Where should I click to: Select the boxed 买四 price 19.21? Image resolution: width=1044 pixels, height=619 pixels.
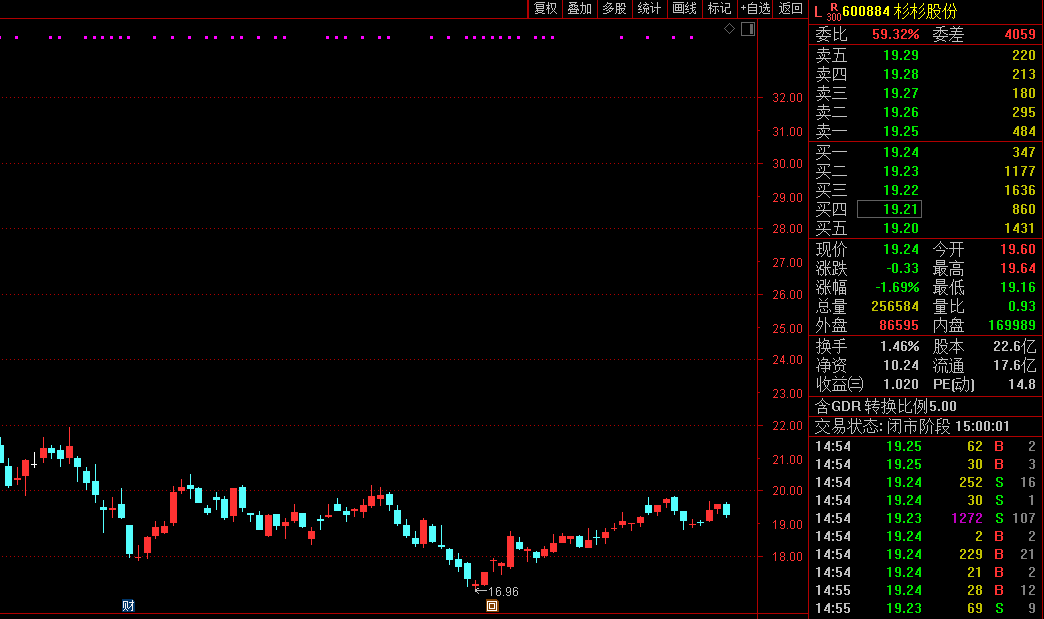(889, 209)
